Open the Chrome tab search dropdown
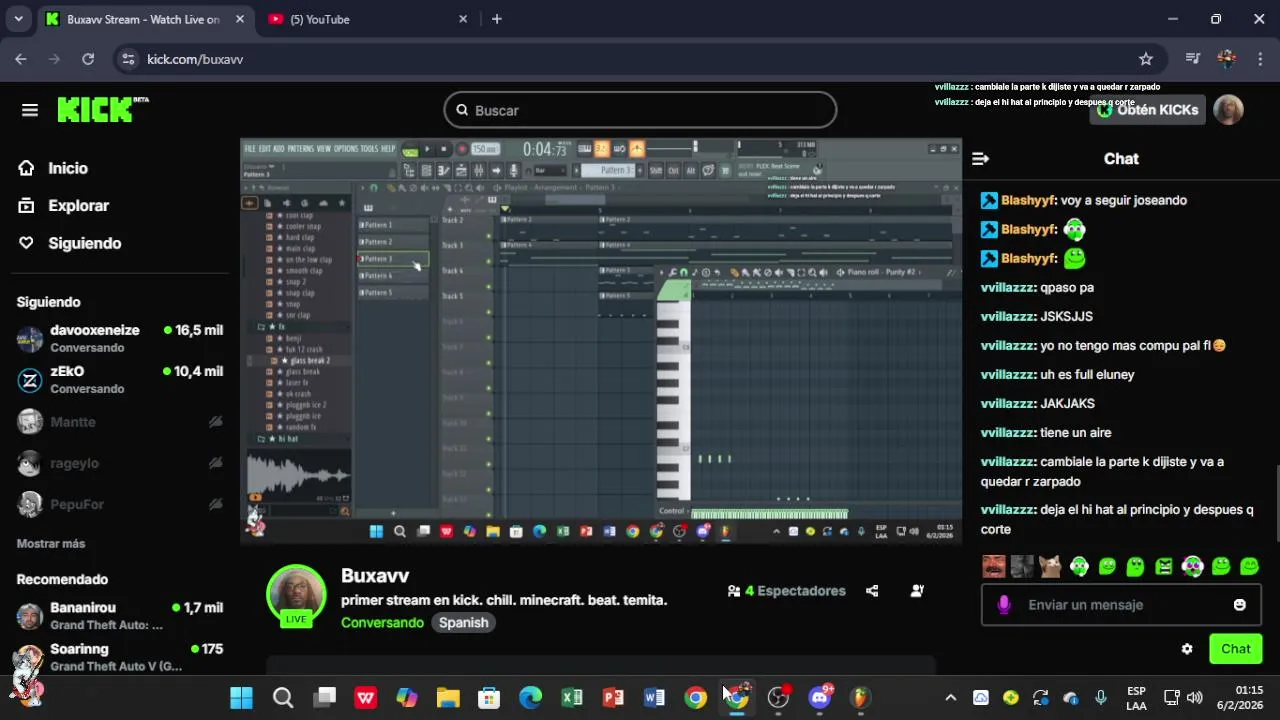Screen dimensions: 1280x720 click(18, 19)
